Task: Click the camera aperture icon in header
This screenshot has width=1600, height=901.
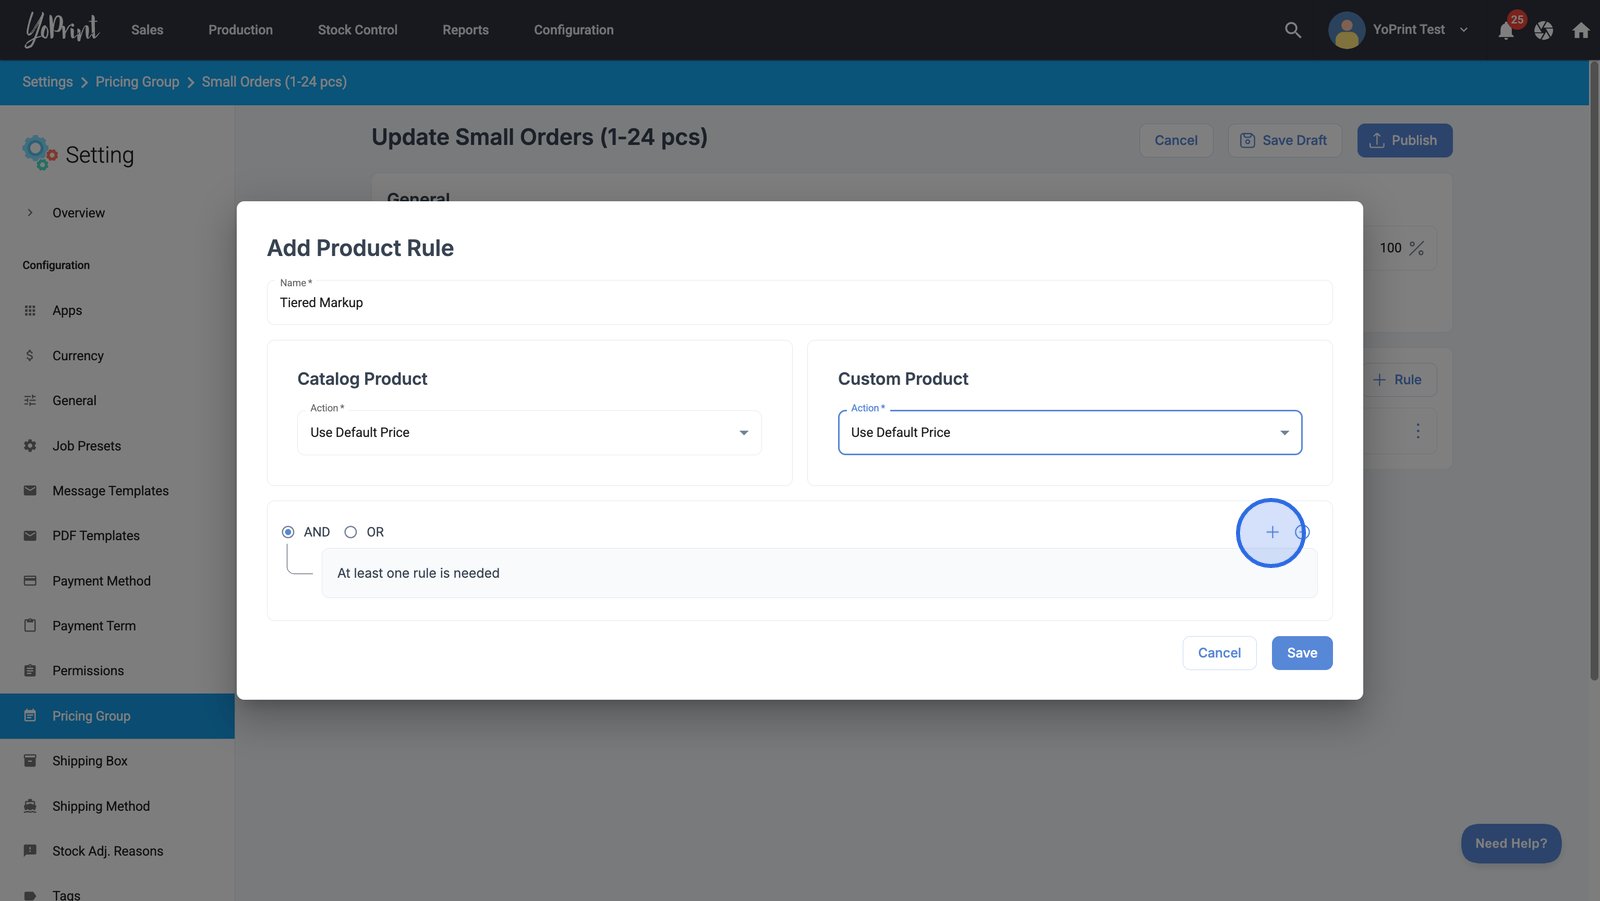Action: (x=1543, y=31)
